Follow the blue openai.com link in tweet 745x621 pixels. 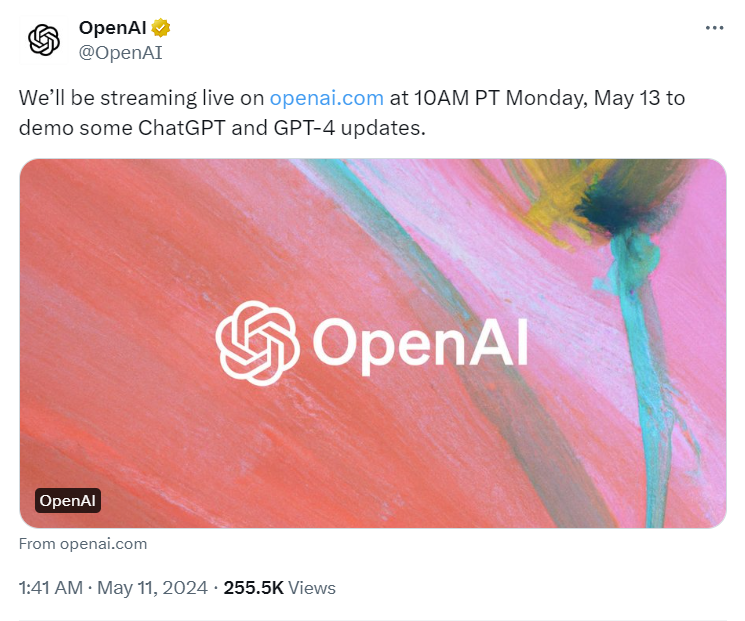[x=326, y=98]
